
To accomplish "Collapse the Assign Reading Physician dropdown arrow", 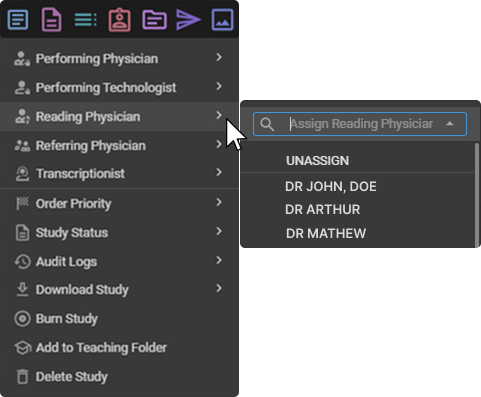I will coord(450,124).
